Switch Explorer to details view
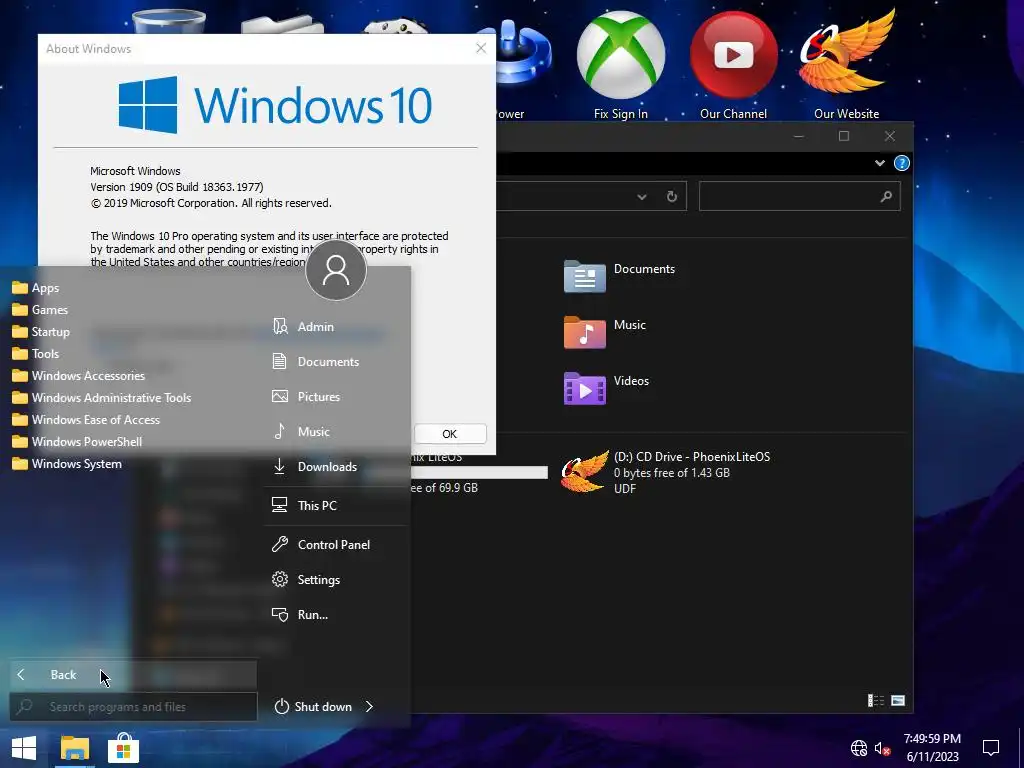This screenshot has height=768, width=1024. (876, 701)
